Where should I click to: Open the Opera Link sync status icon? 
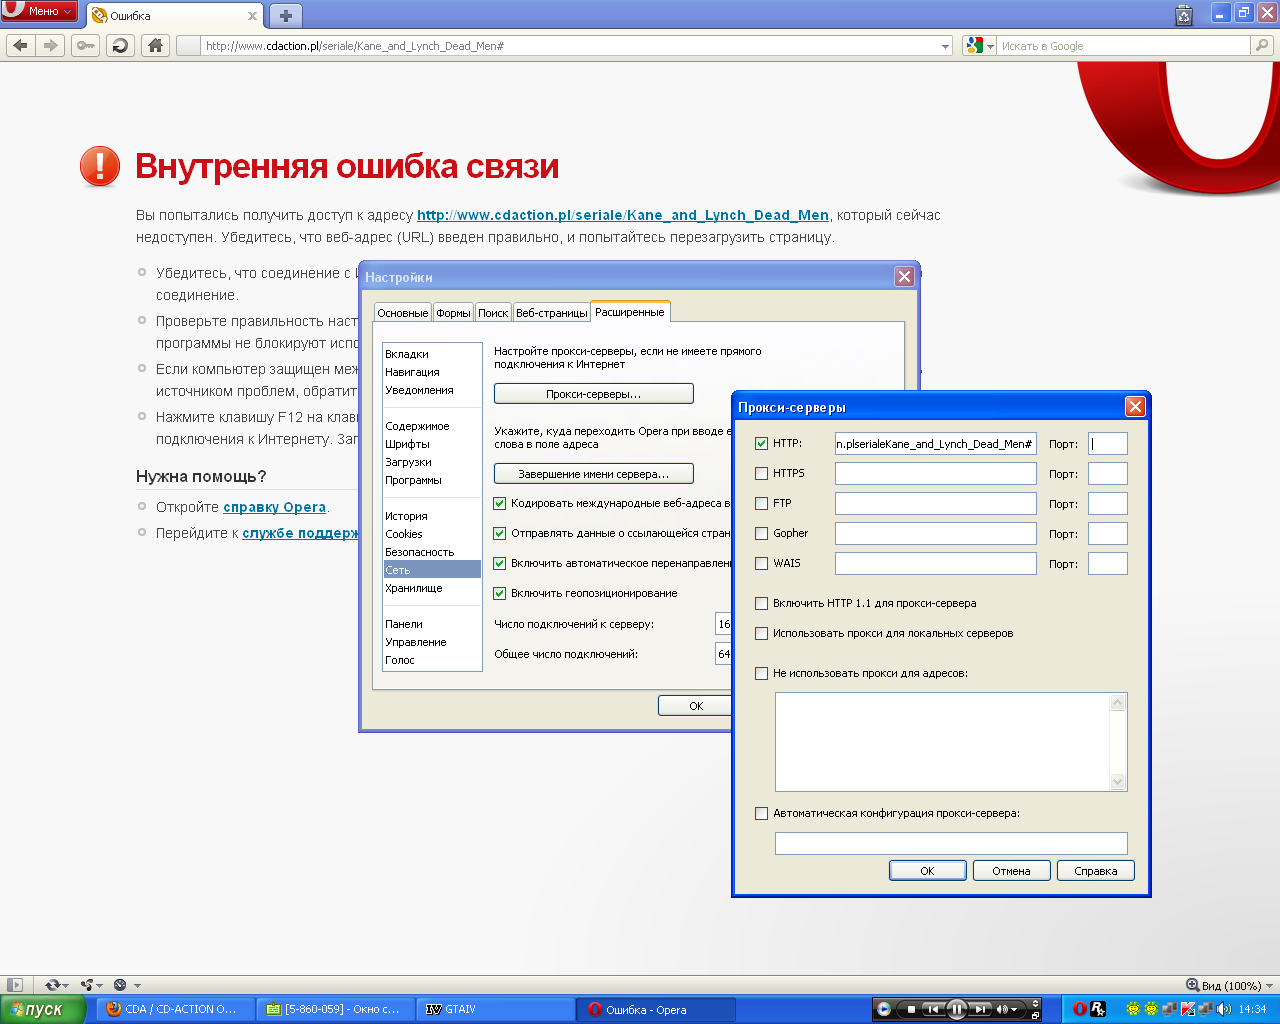(x=52, y=985)
